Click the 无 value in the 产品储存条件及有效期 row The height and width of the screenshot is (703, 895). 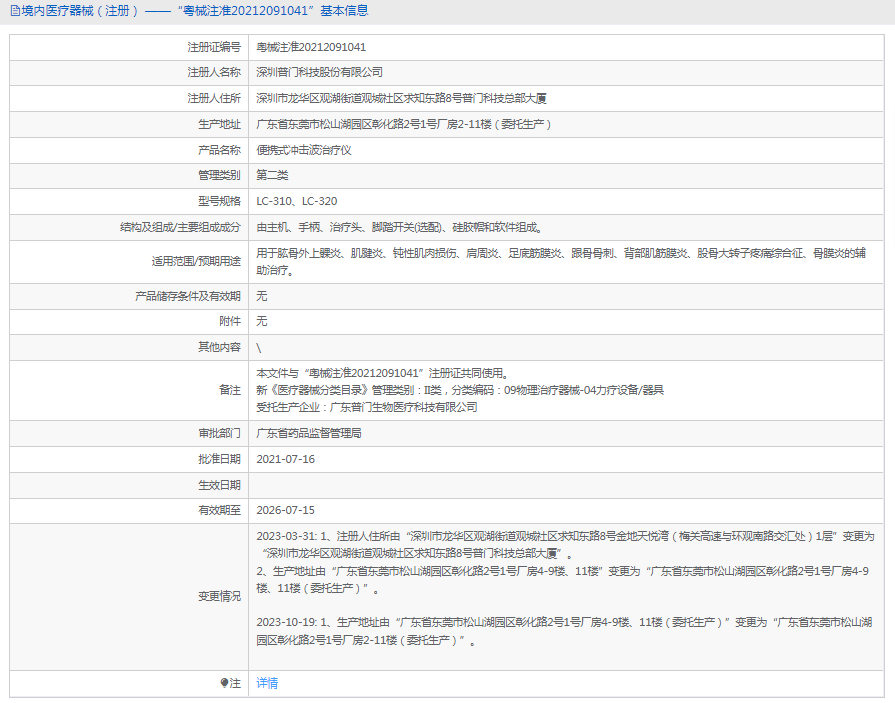261,296
